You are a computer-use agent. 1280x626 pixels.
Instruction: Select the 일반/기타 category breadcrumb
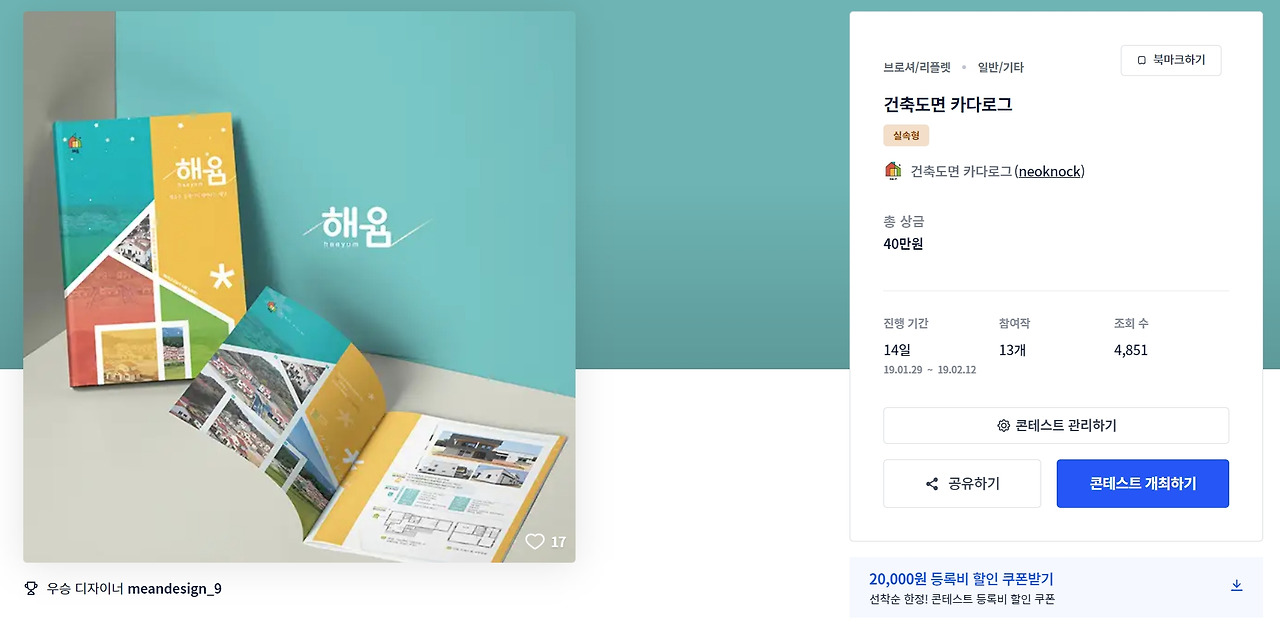pos(1001,67)
